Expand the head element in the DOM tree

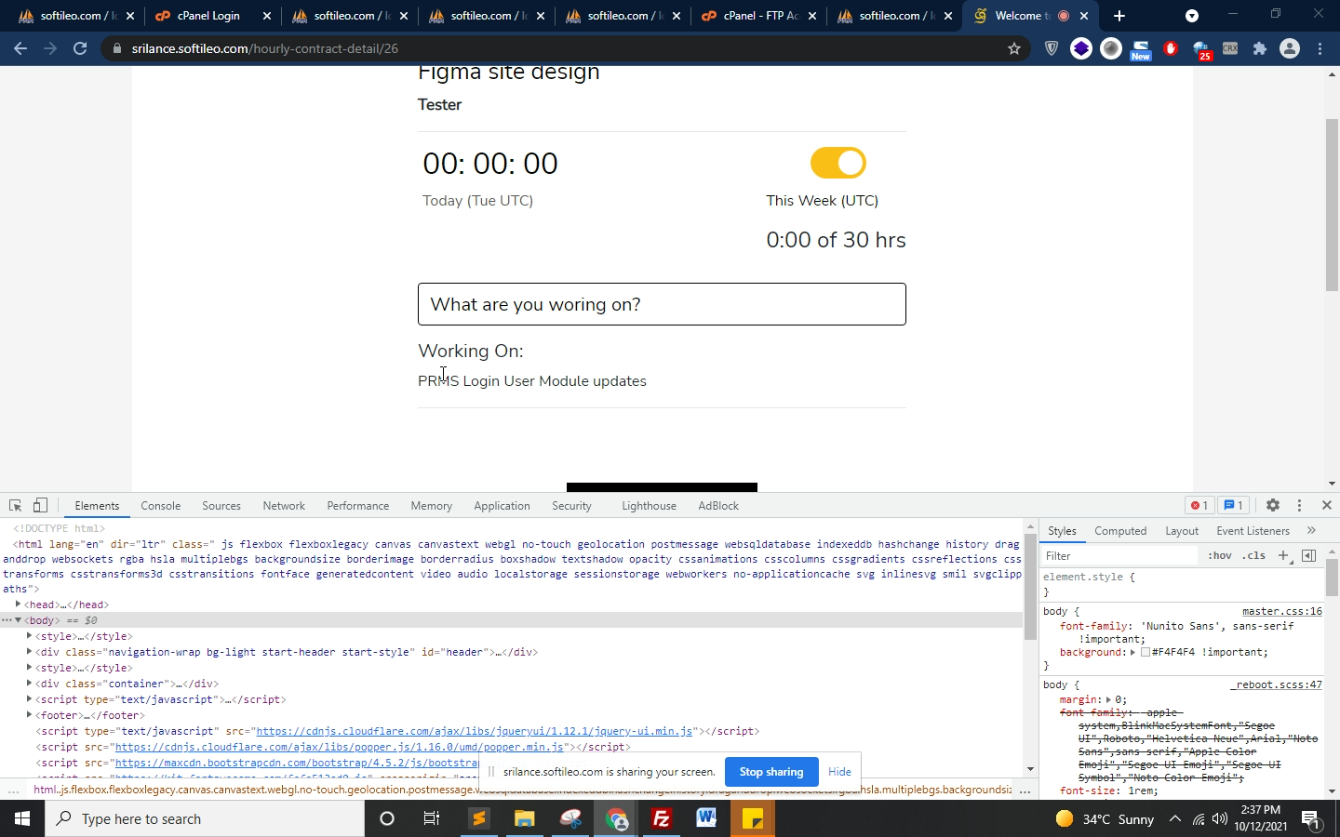point(18,605)
